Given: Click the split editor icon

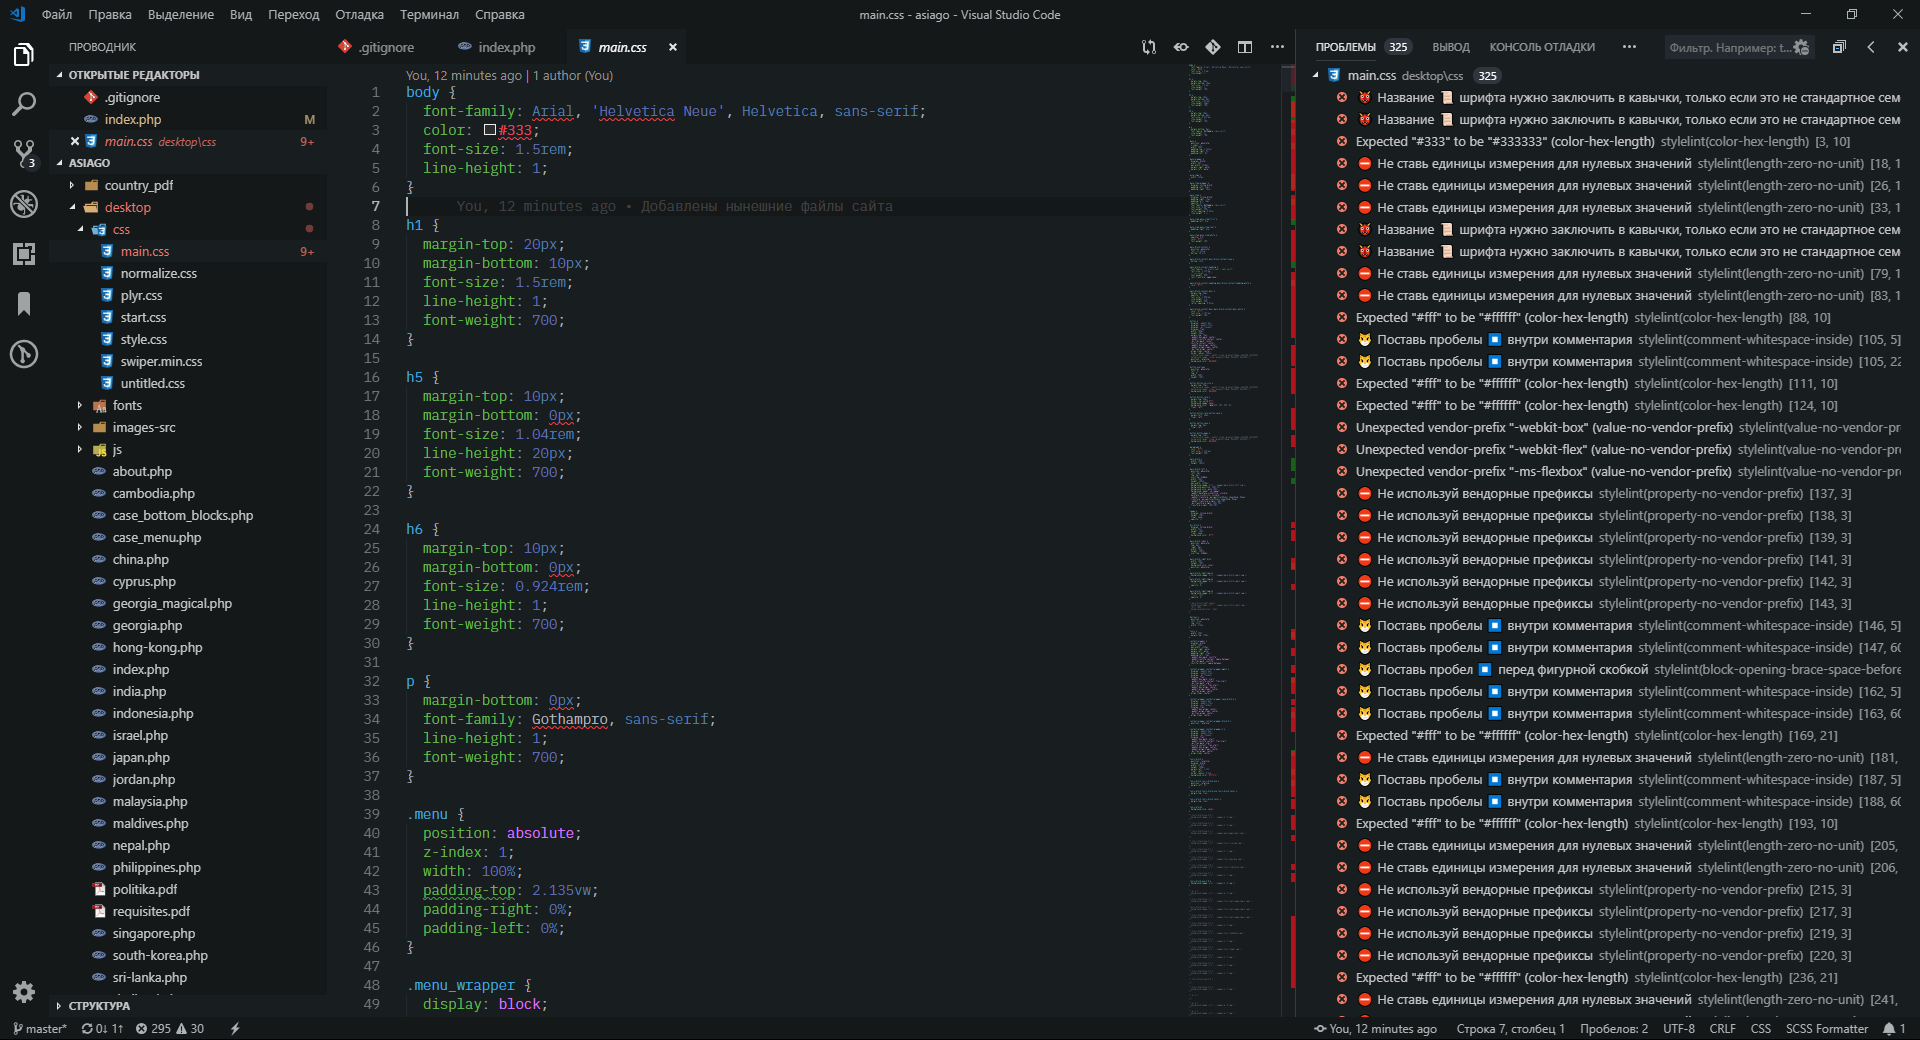Looking at the screenshot, I should click(x=1245, y=47).
